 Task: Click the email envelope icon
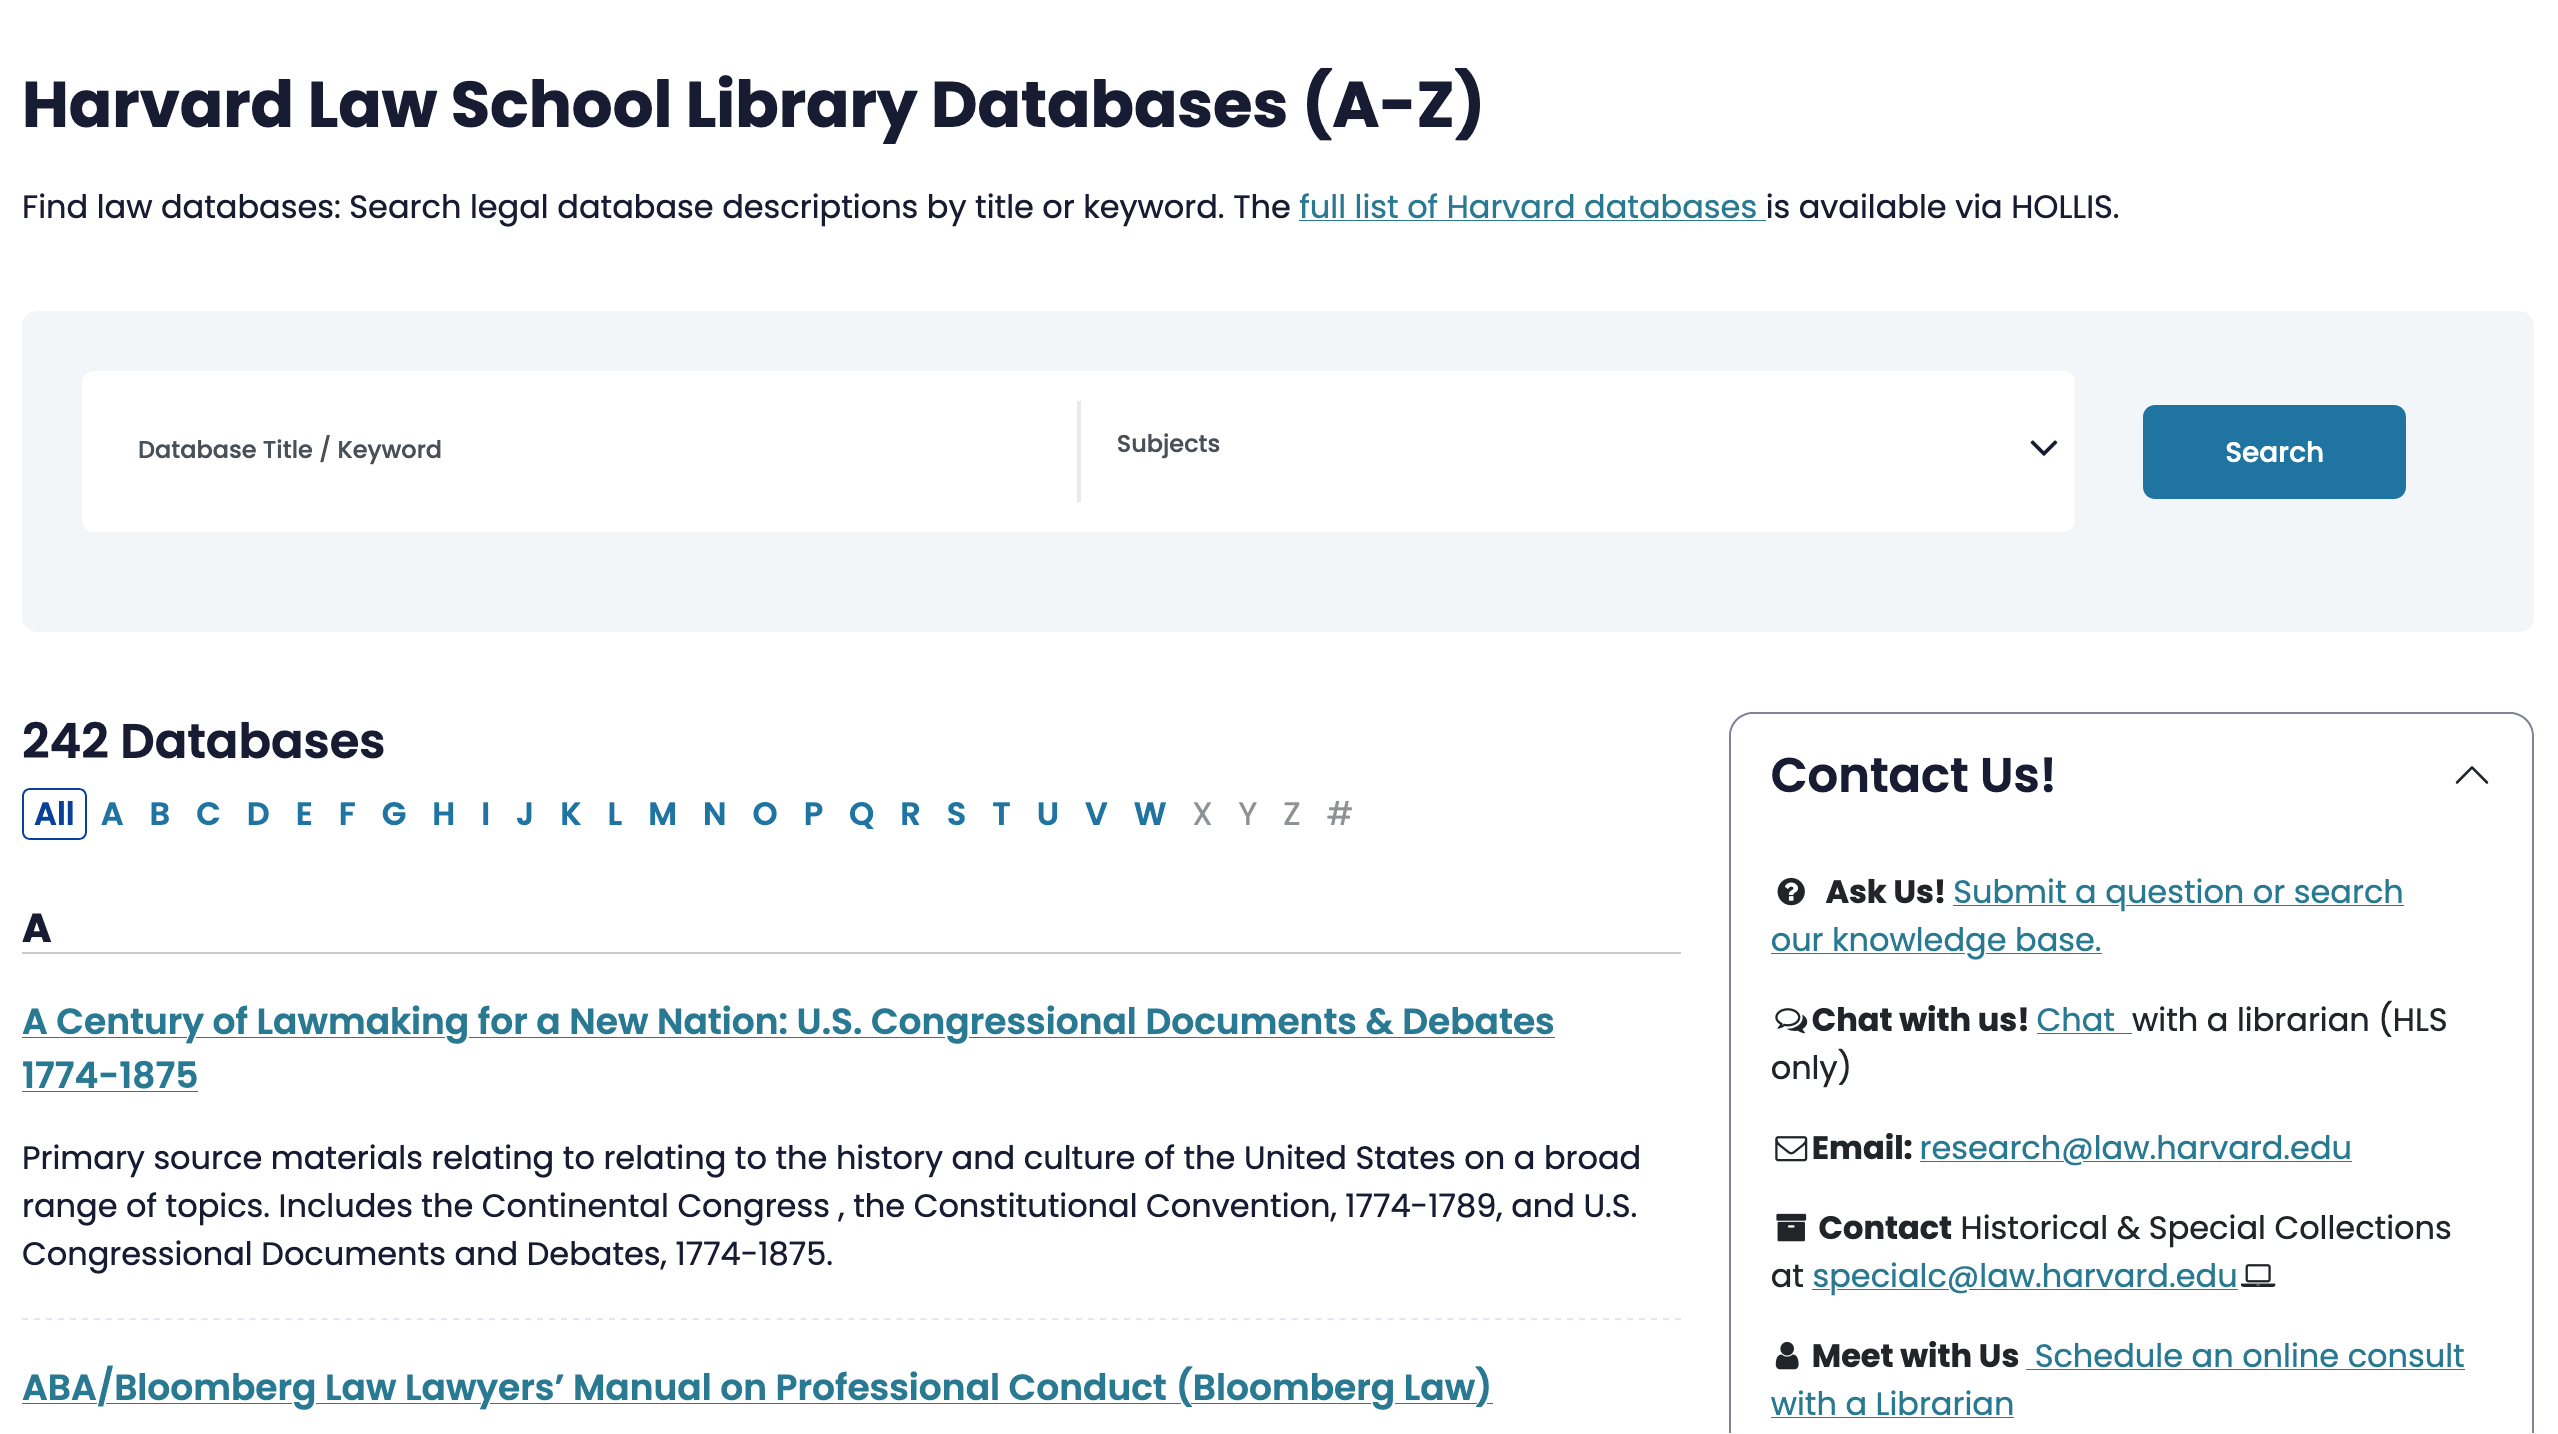[1790, 1148]
